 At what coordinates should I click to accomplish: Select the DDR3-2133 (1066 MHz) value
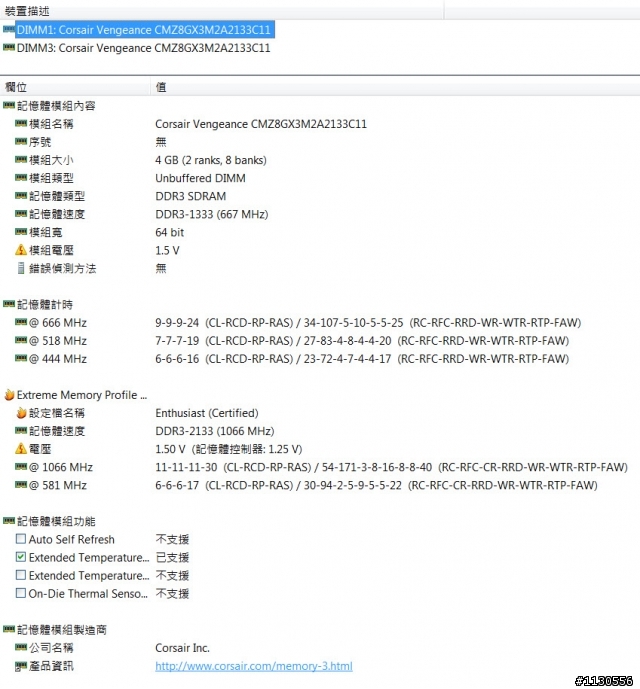(x=215, y=431)
